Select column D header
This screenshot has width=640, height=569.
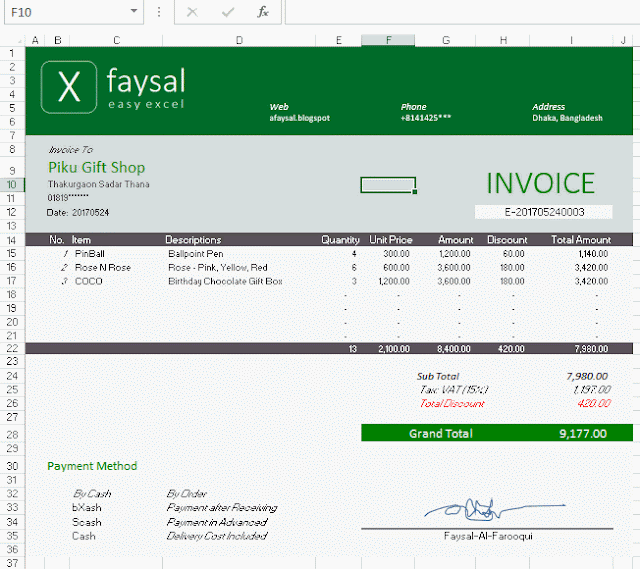(239, 40)
